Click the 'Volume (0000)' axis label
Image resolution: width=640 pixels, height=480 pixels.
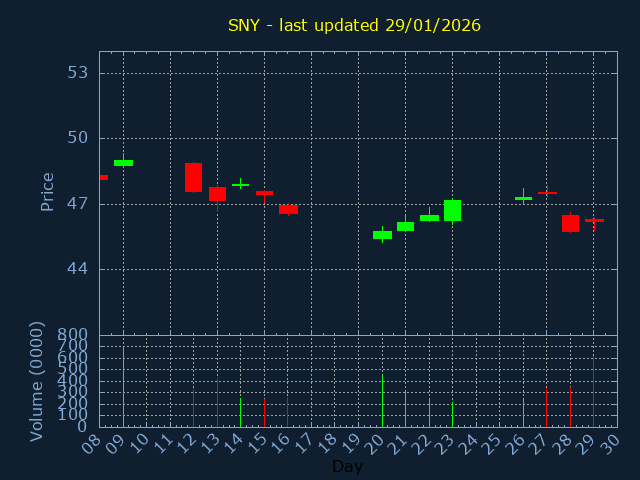[36, 382]
